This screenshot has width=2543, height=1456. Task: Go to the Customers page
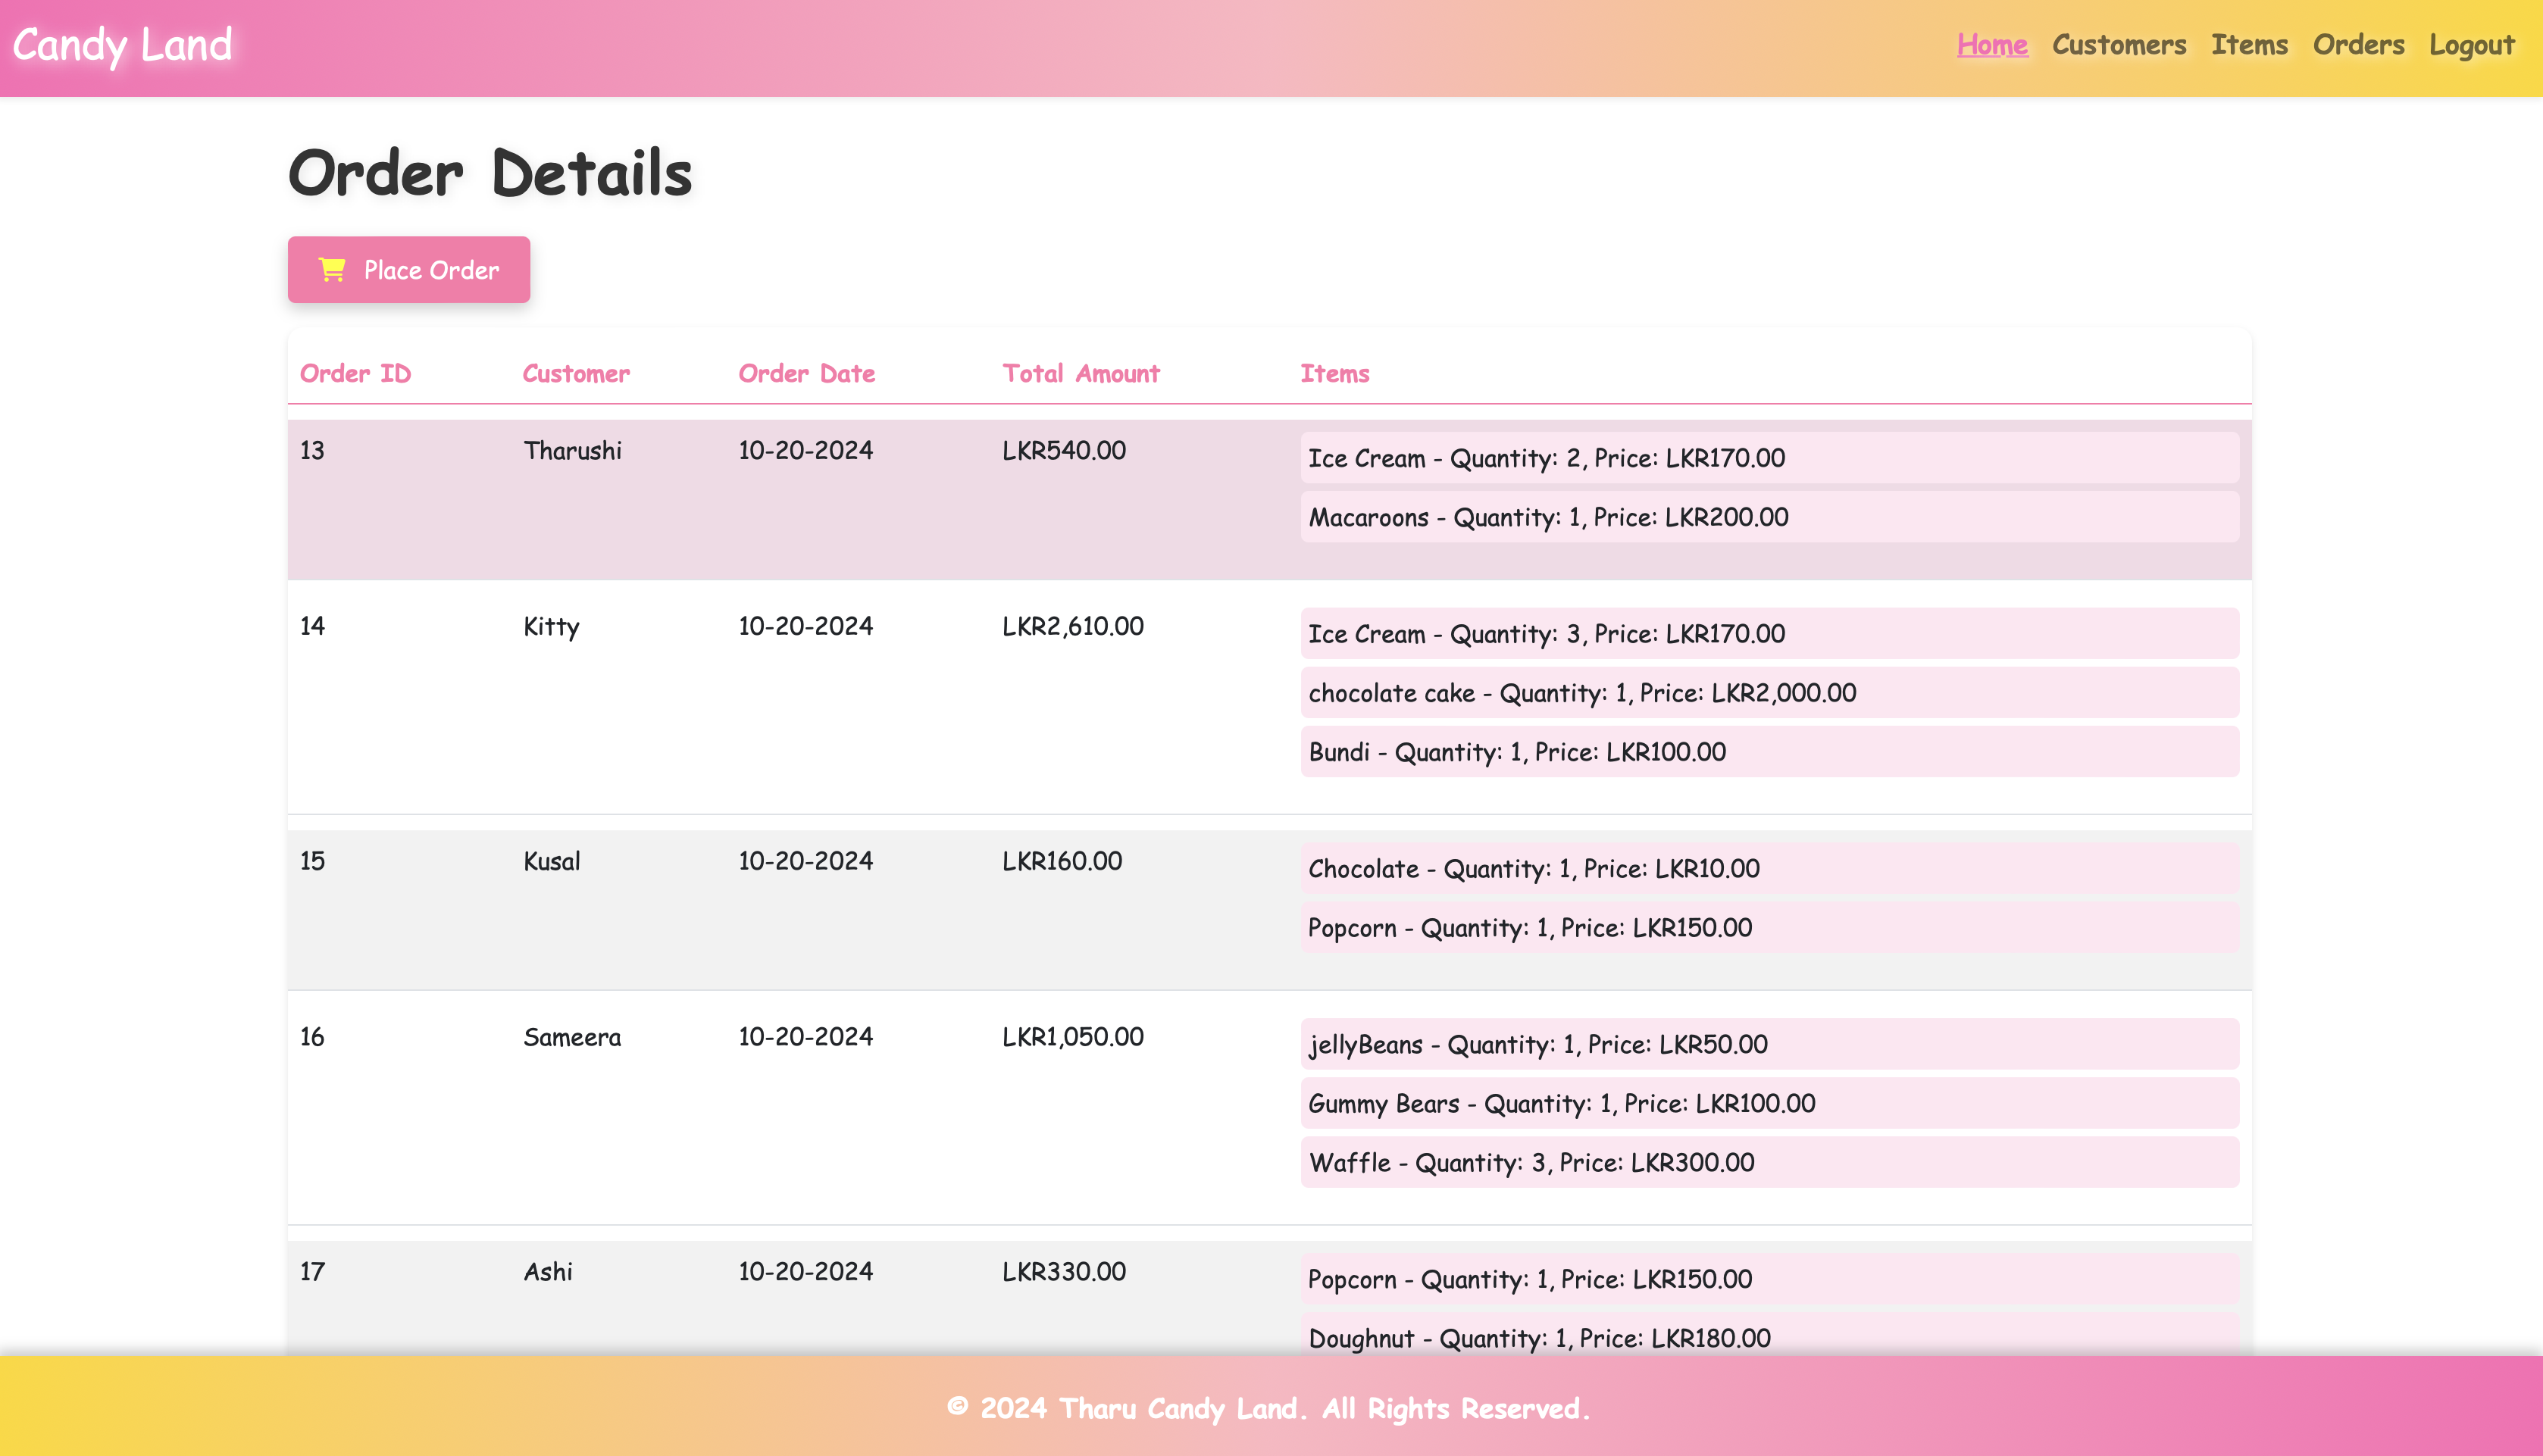(2119, 45)
